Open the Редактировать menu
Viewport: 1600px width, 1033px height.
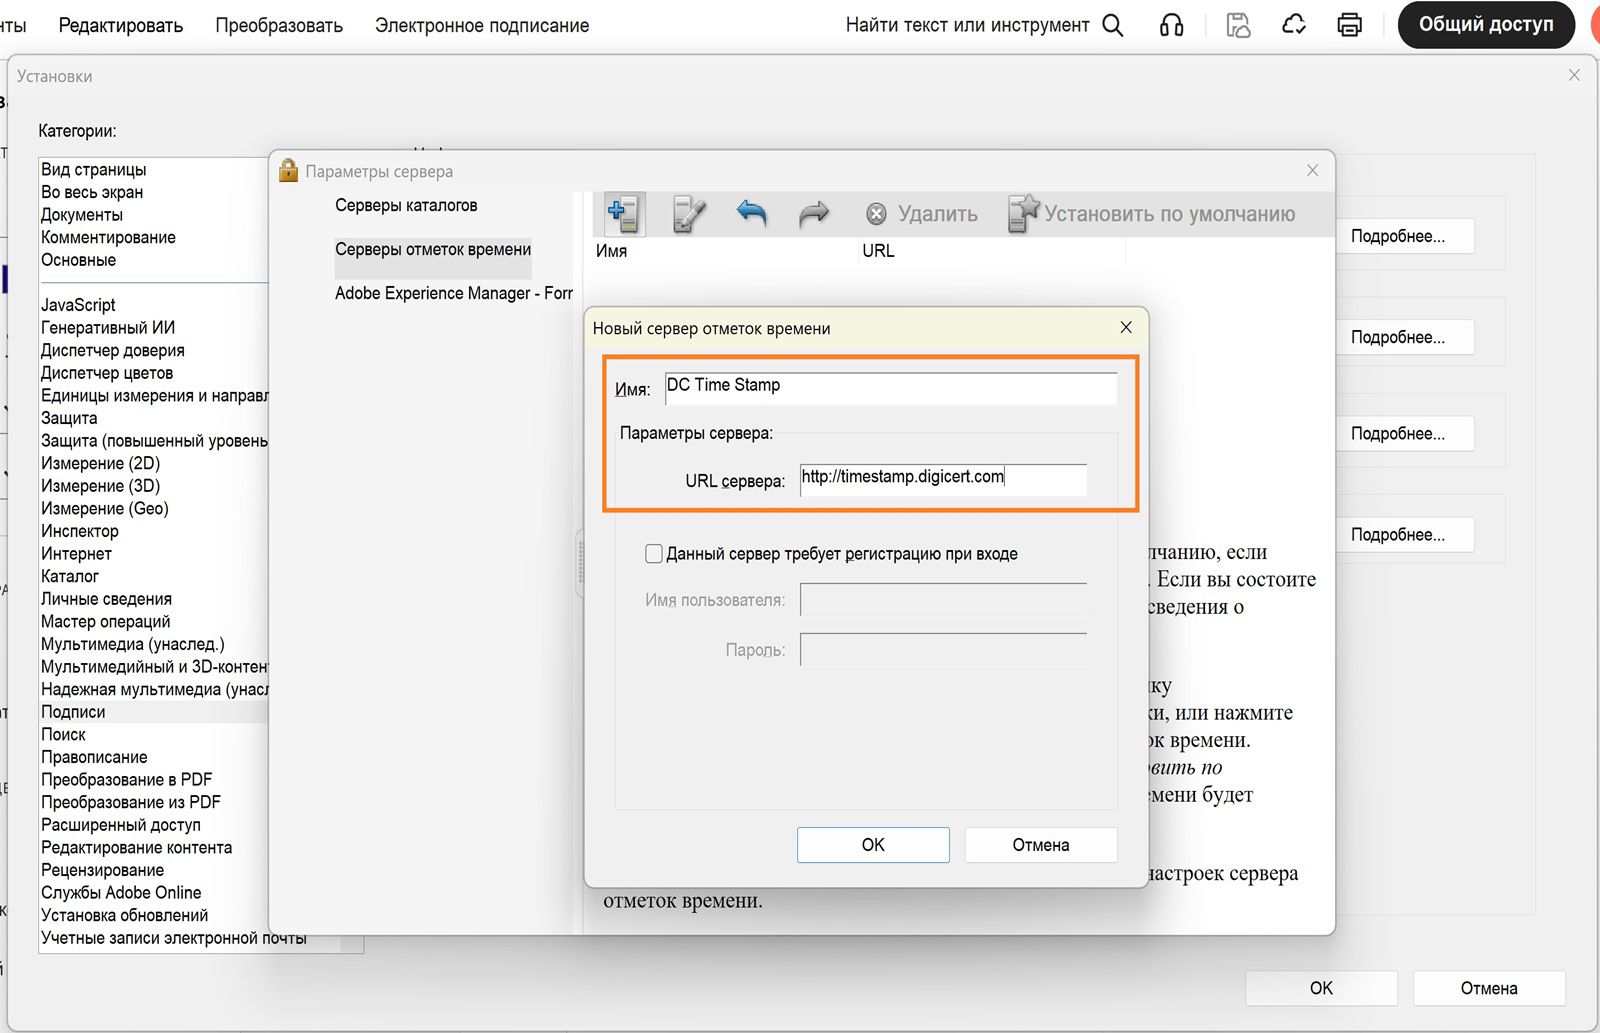coord(121,25)
